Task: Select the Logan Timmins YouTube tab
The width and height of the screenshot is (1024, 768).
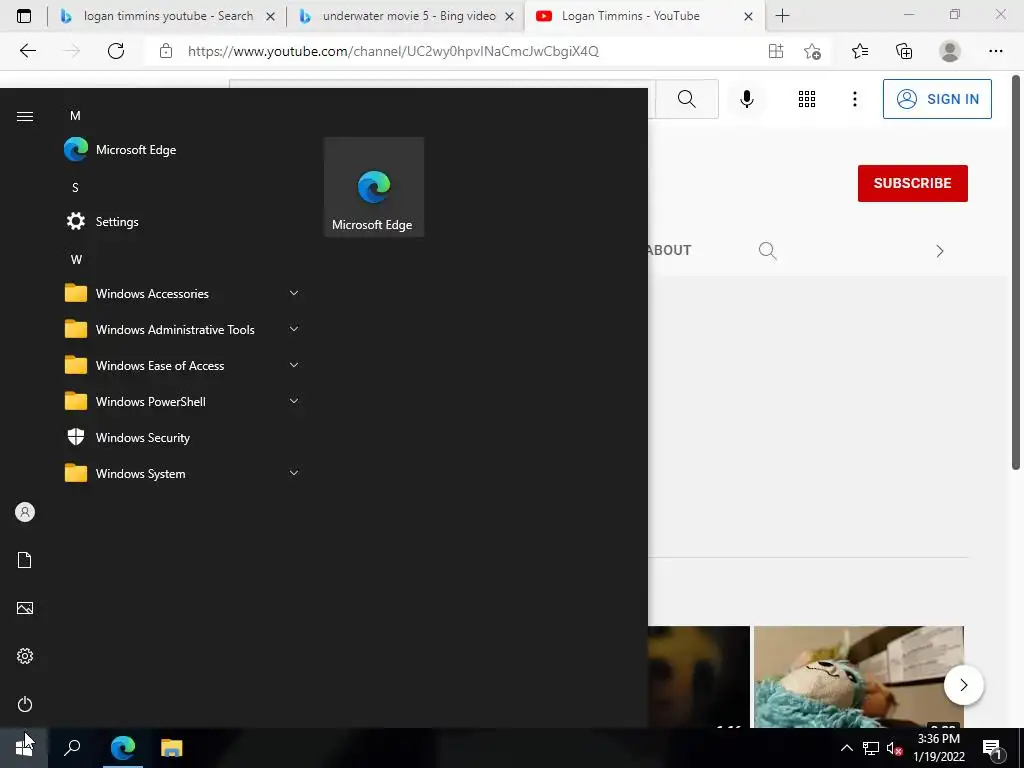Action: tap(645, 16)
